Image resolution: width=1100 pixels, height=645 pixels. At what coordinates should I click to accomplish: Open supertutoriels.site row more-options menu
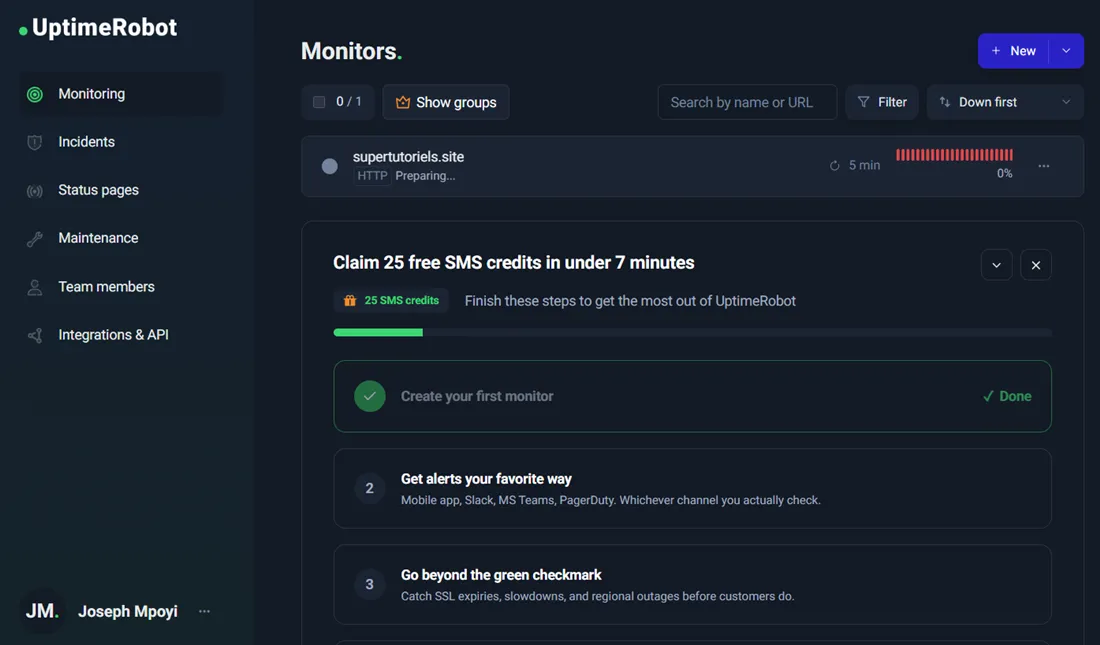[1044, 166]
